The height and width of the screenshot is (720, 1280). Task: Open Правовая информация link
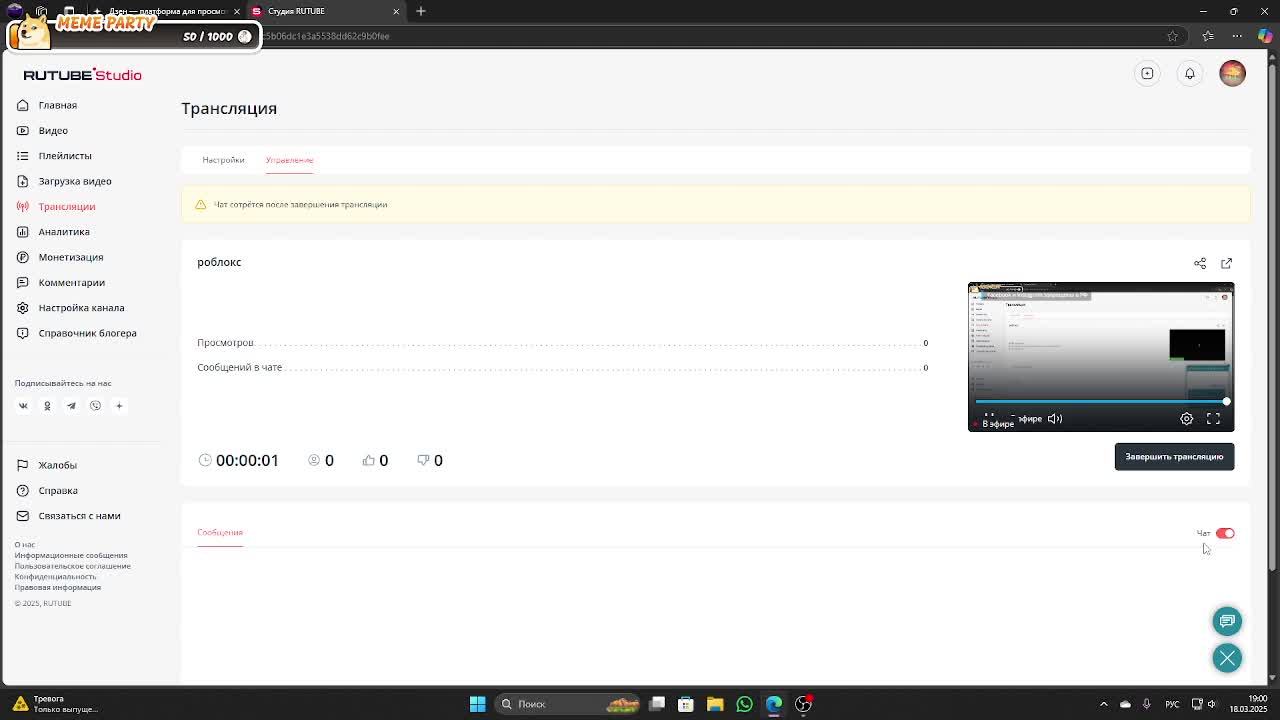[x=57, y=587]
